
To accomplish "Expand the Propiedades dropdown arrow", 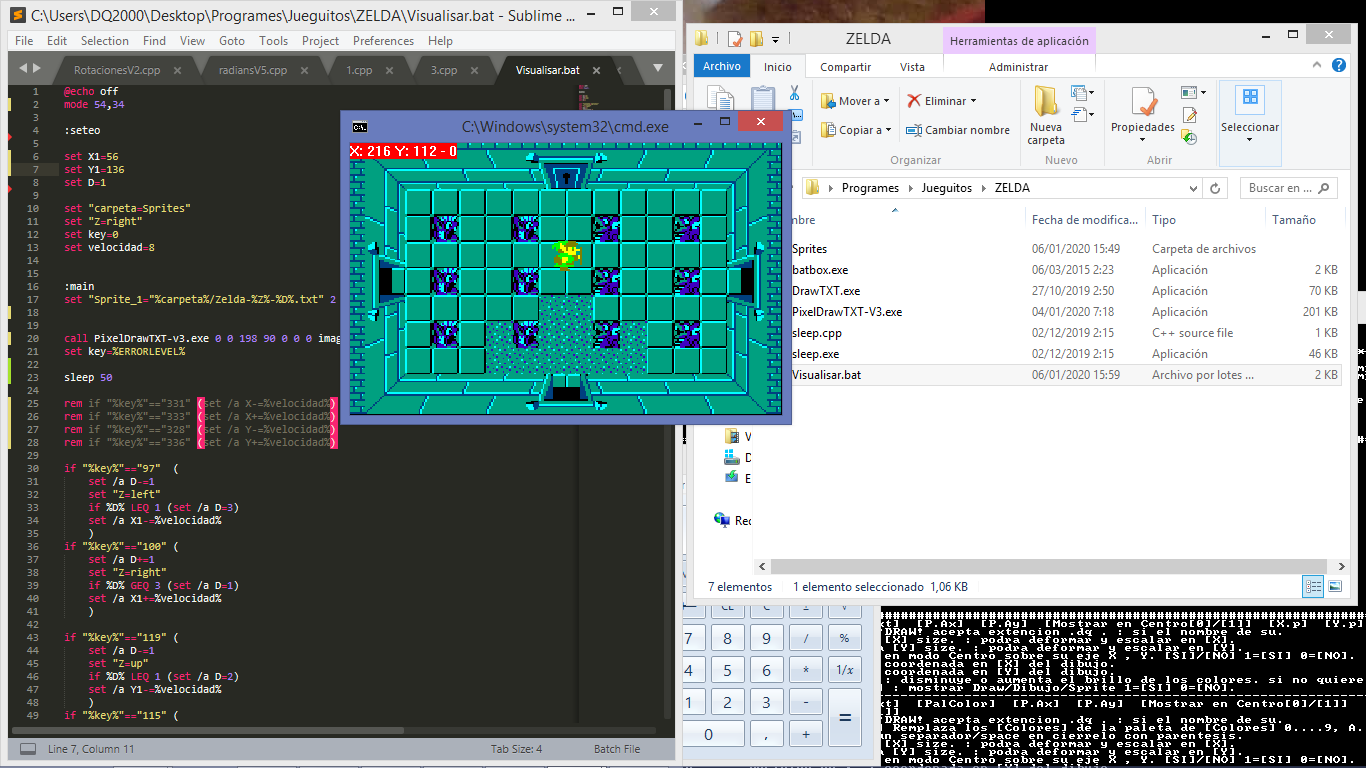I will (1143, 140).
